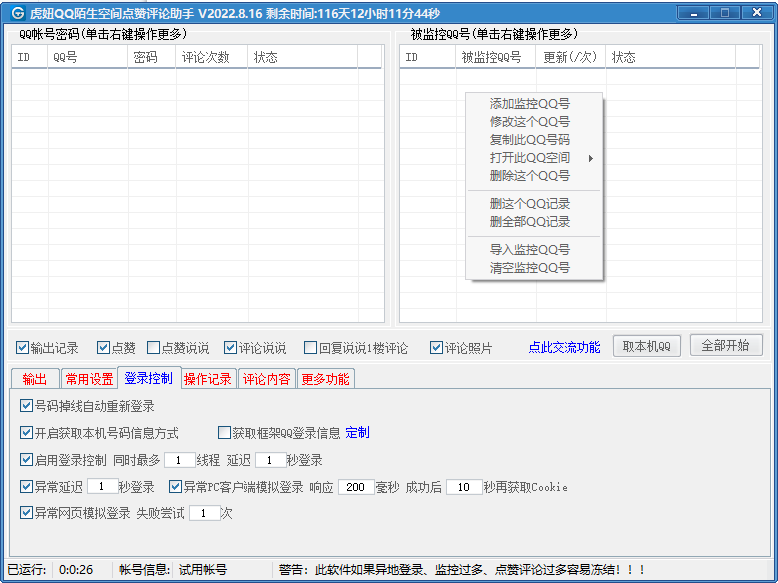Click 试用帐号 in the status bar
The image size is (778, 583).
pos(202,570)
